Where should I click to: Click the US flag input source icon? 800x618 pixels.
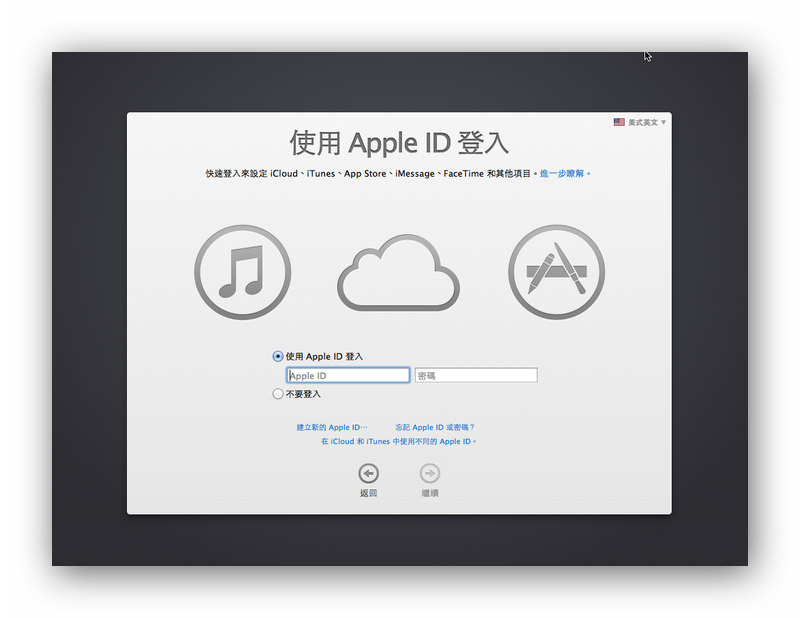[x=619, y=122]
